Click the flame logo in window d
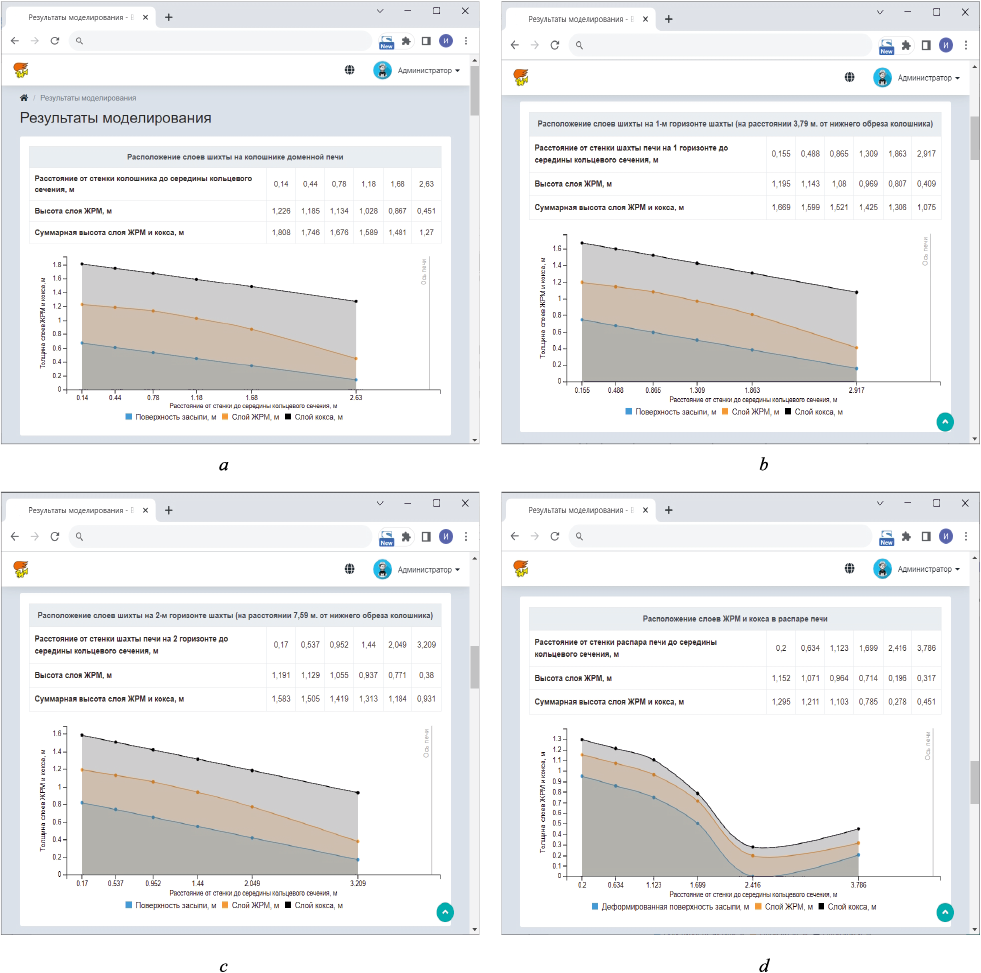Image resolution: width=981 pixels, height=973 pixels. (x=521, y=568)
